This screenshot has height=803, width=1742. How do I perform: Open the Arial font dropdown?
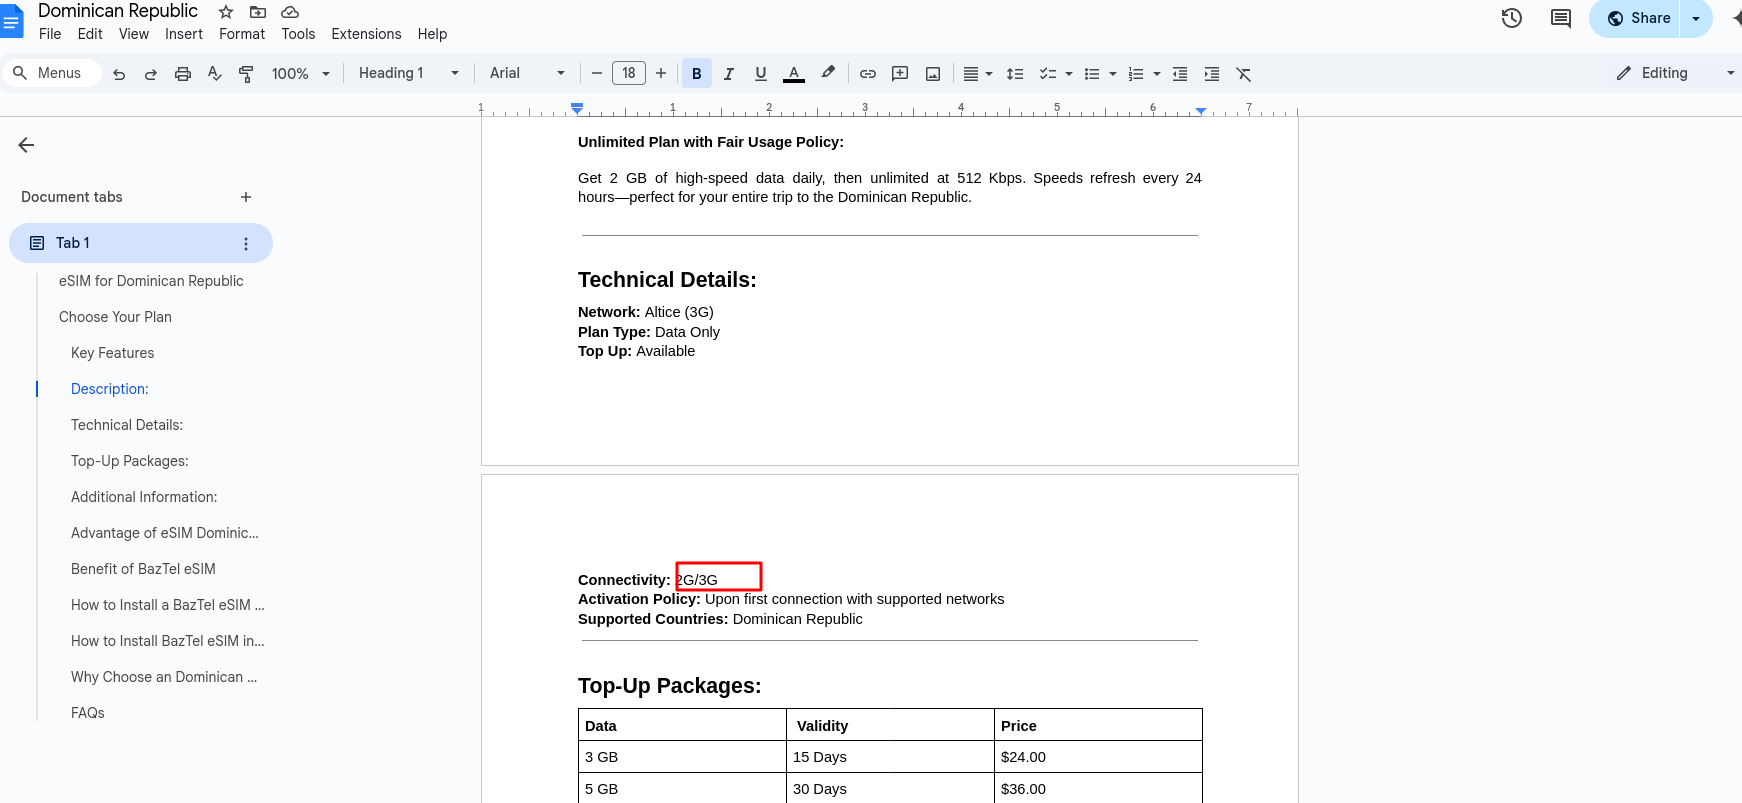tap(527, 73)
